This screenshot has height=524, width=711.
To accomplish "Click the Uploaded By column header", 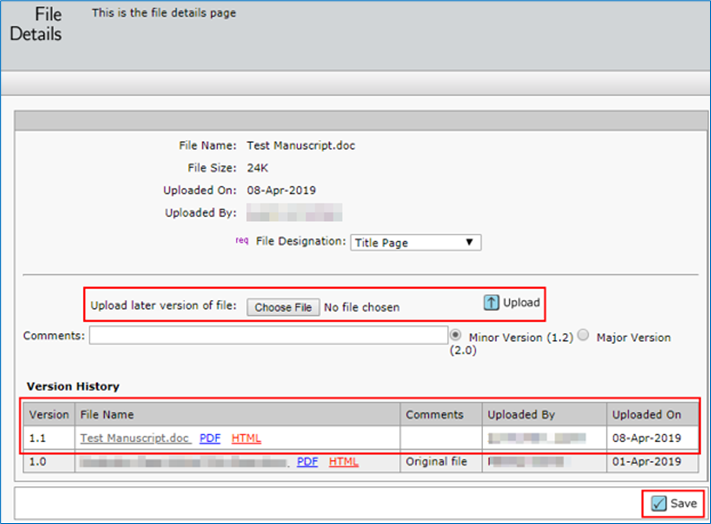I will (521, 414).
